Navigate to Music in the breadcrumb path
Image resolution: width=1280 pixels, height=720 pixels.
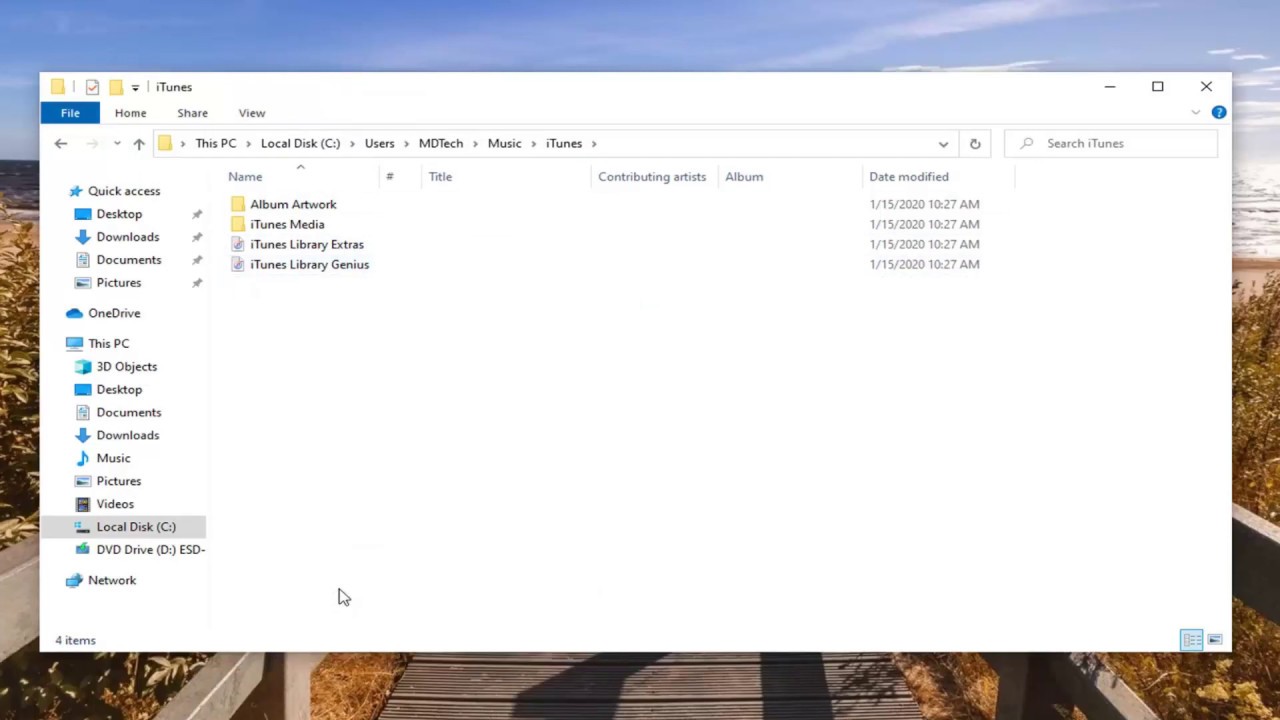click(x=504, y=144)
